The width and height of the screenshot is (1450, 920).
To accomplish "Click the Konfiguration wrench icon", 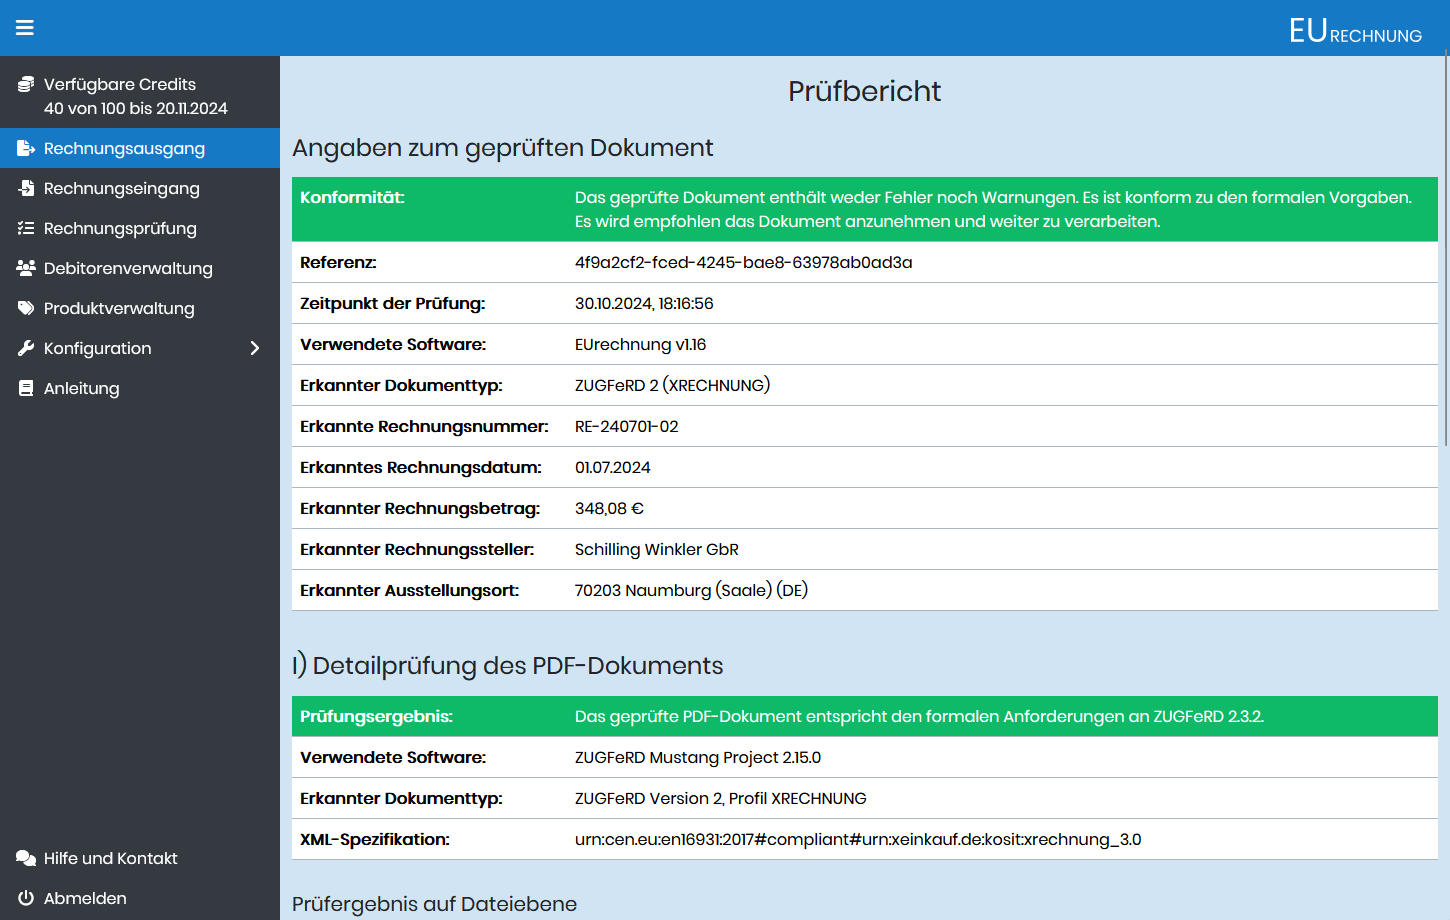I will tap(26, 348).
